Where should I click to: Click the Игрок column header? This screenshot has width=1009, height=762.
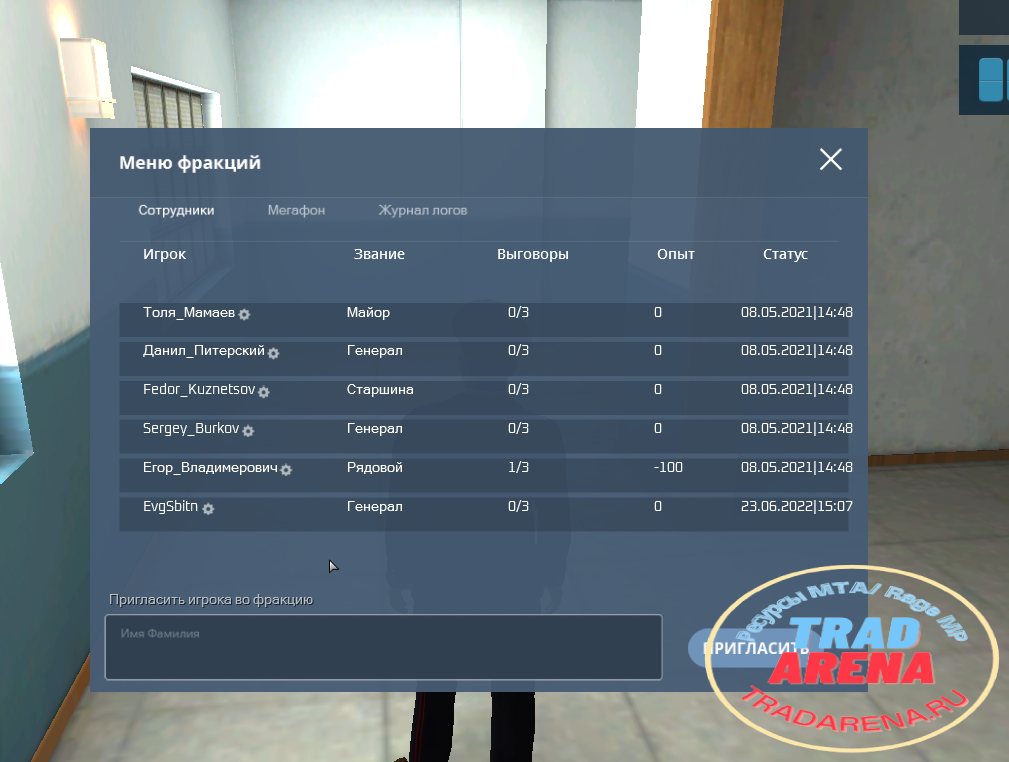coord(164,254)
